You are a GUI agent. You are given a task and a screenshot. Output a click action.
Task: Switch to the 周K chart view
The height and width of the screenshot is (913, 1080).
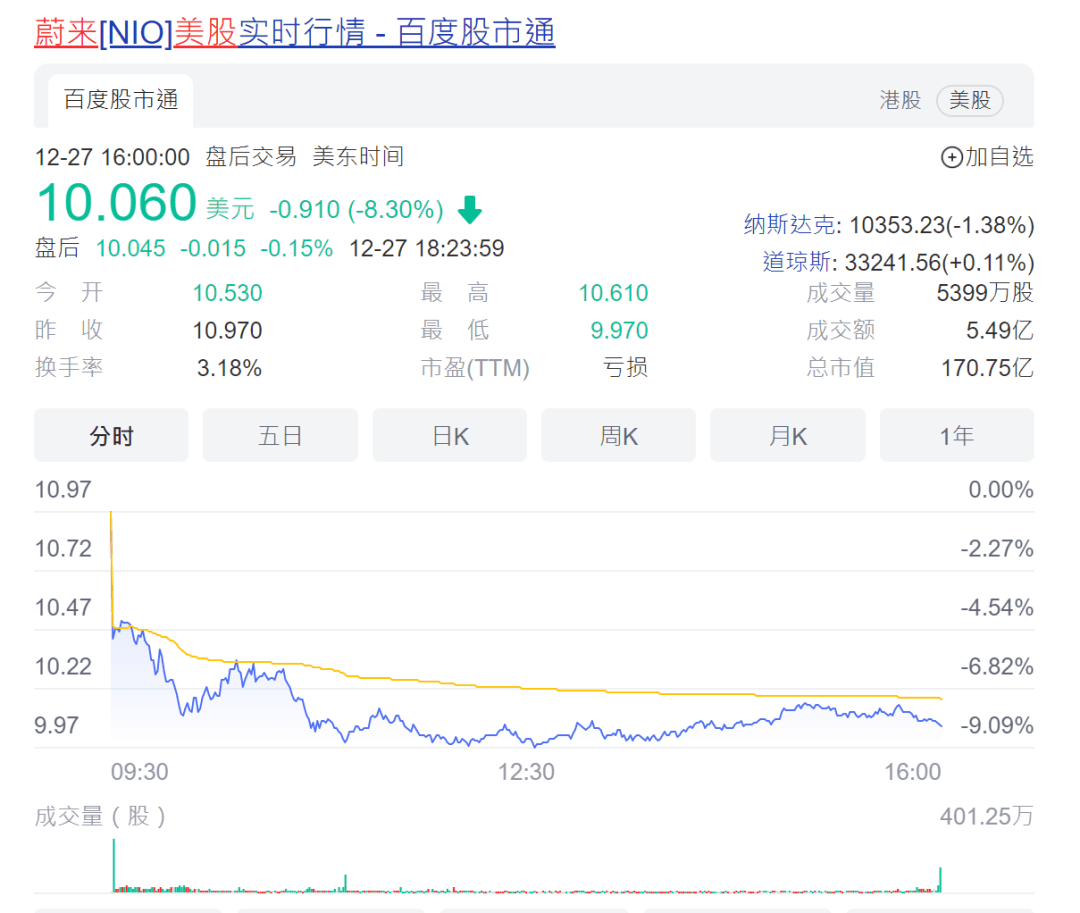619,436
